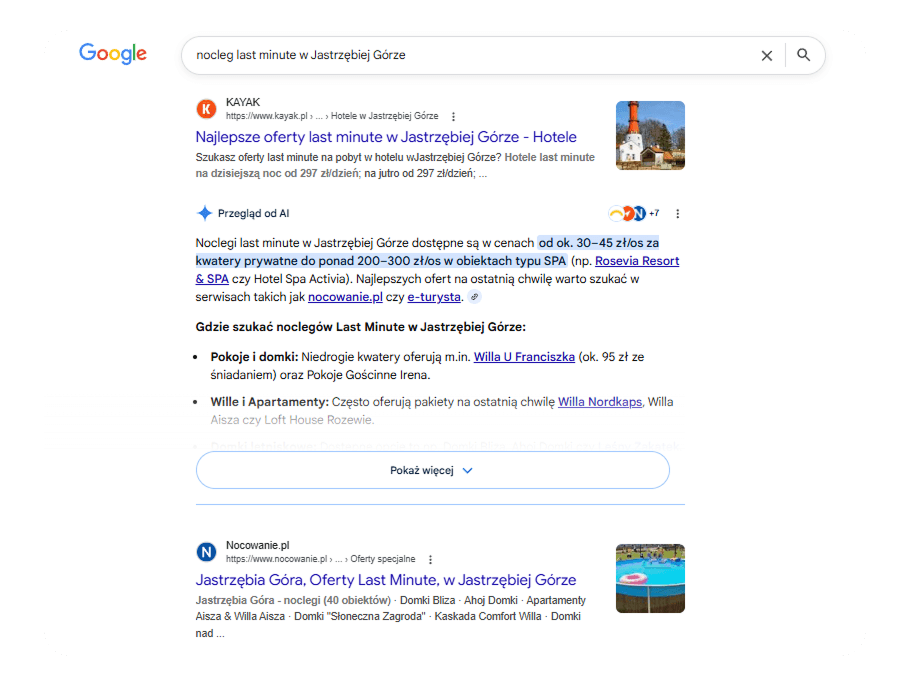Open the Willa Nordkaps link
This screenshot has width=910, height=686.
click(600, 402)
